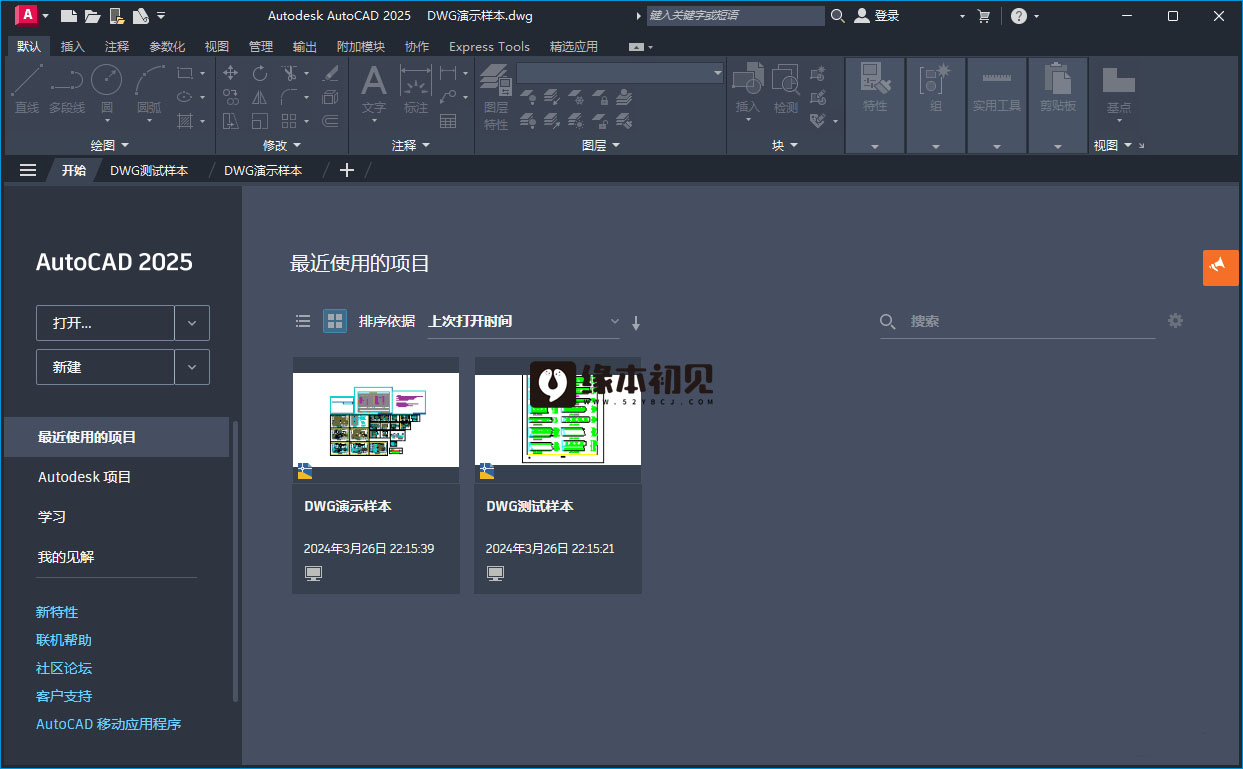Click the new drawing plus tab button

[347, 170]
